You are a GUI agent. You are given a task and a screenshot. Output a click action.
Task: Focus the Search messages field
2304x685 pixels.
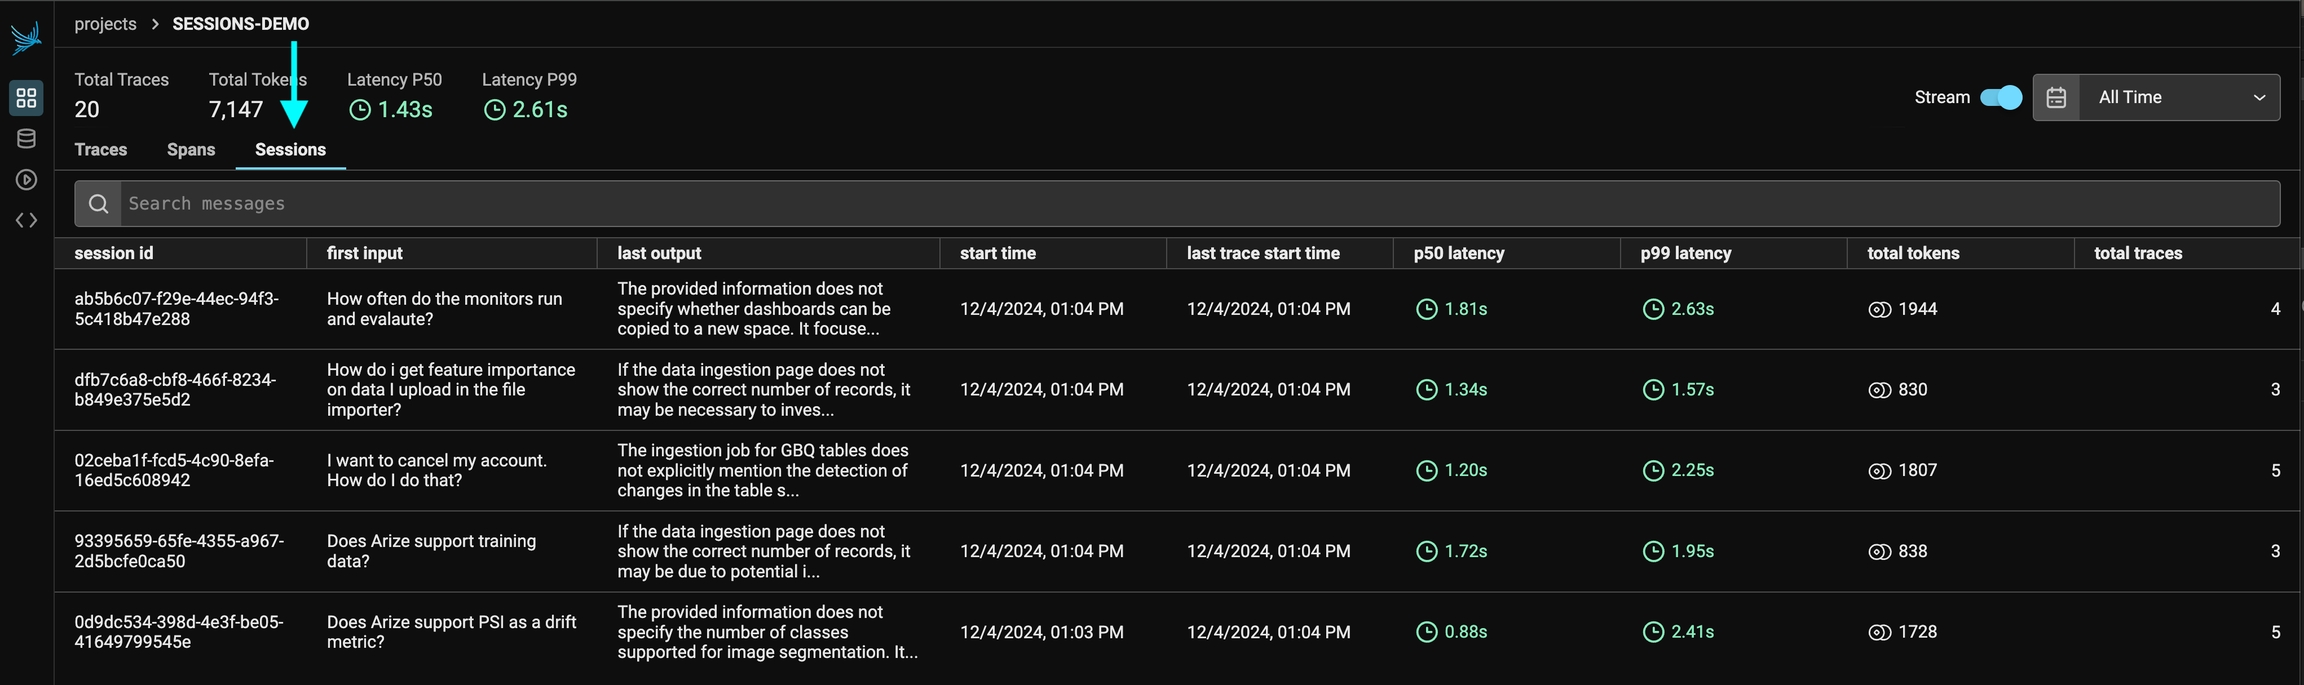[1200, 204]
